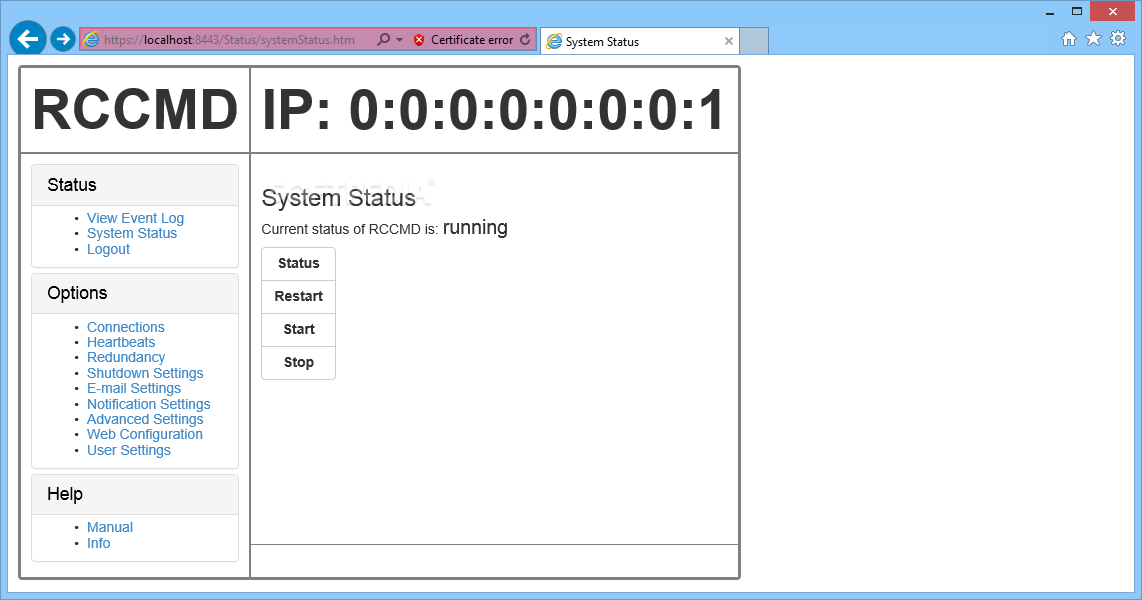Click the Internet Explorer page icon in address bar

pyautogui.click(x=91, y=40)
